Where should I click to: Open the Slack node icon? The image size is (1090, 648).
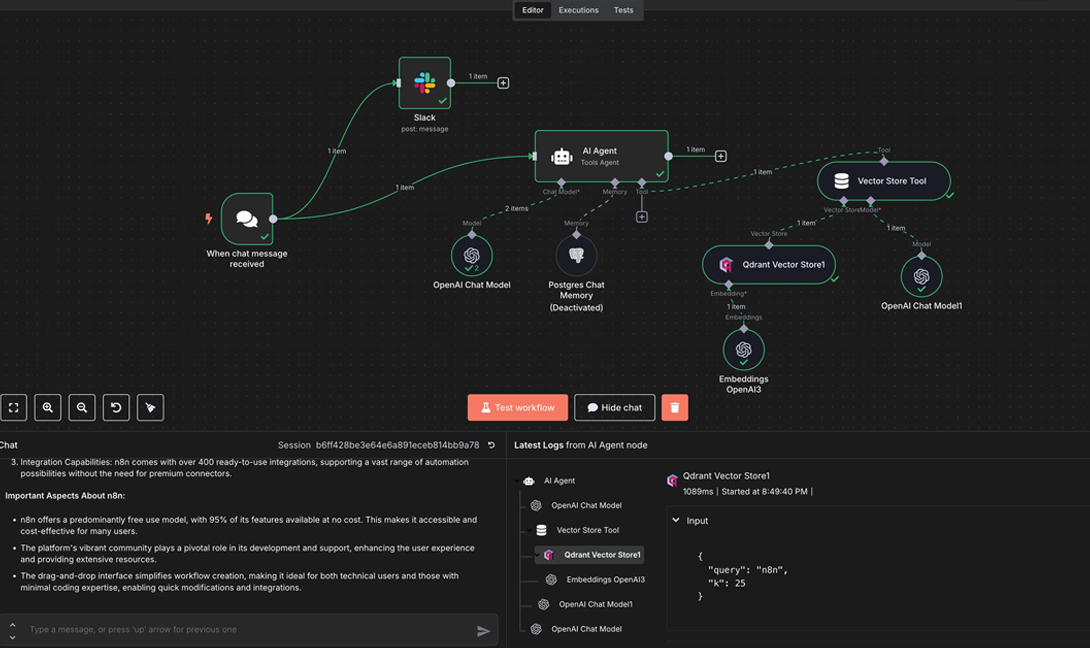425,83
